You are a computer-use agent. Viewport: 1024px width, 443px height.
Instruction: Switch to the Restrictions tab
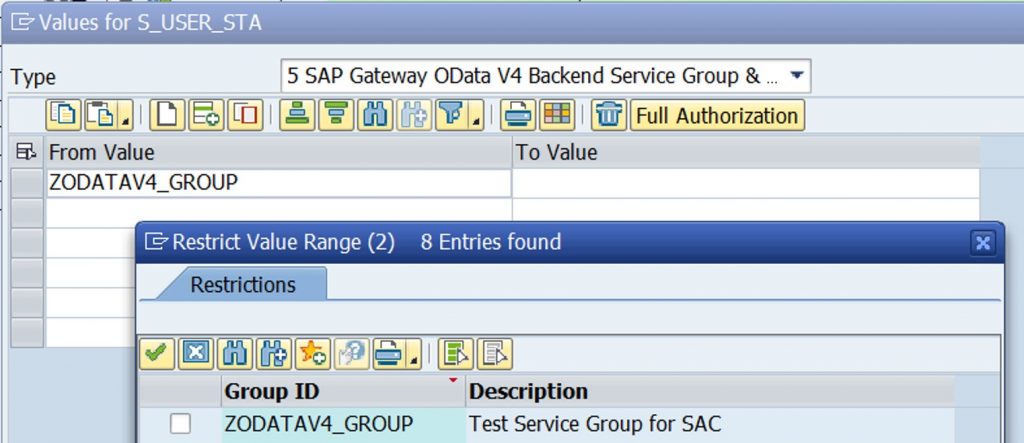point(243,284)
